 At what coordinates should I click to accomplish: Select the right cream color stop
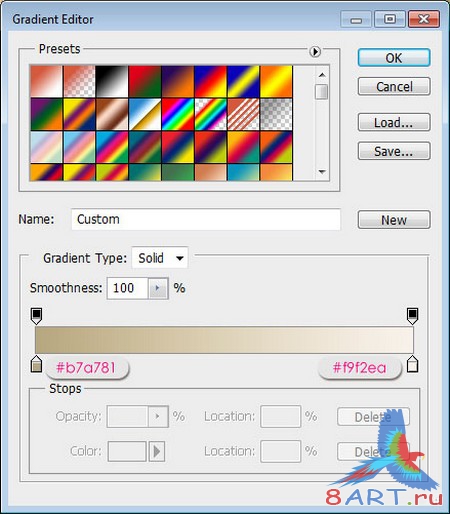[x=412, y=364]
